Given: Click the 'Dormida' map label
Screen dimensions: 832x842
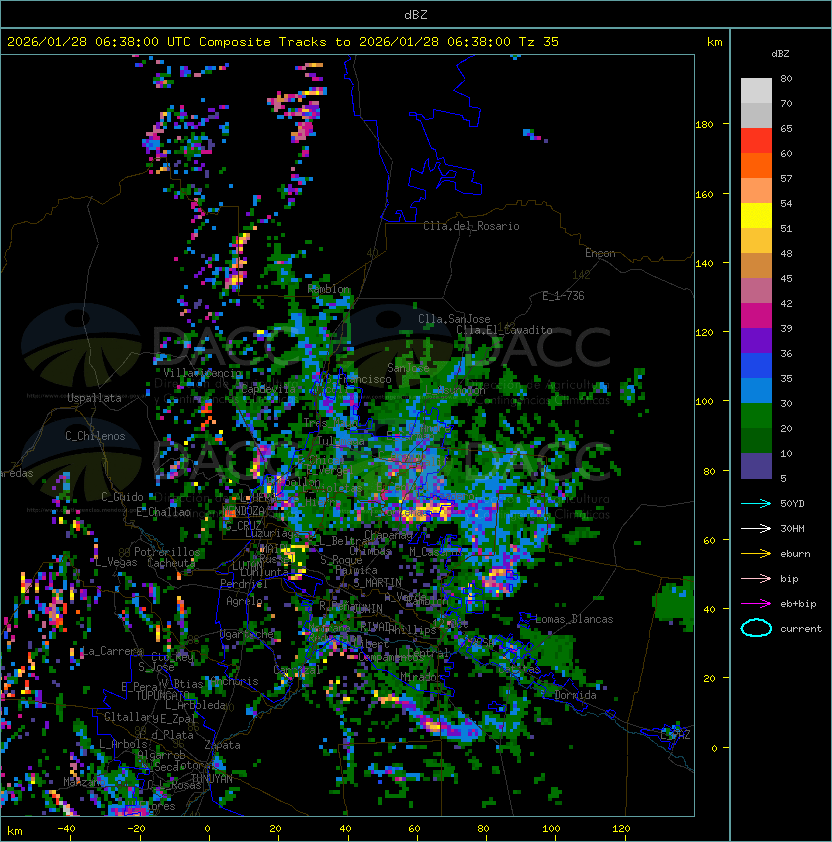Looking at the screenshot, I should (x=575, y=695).
